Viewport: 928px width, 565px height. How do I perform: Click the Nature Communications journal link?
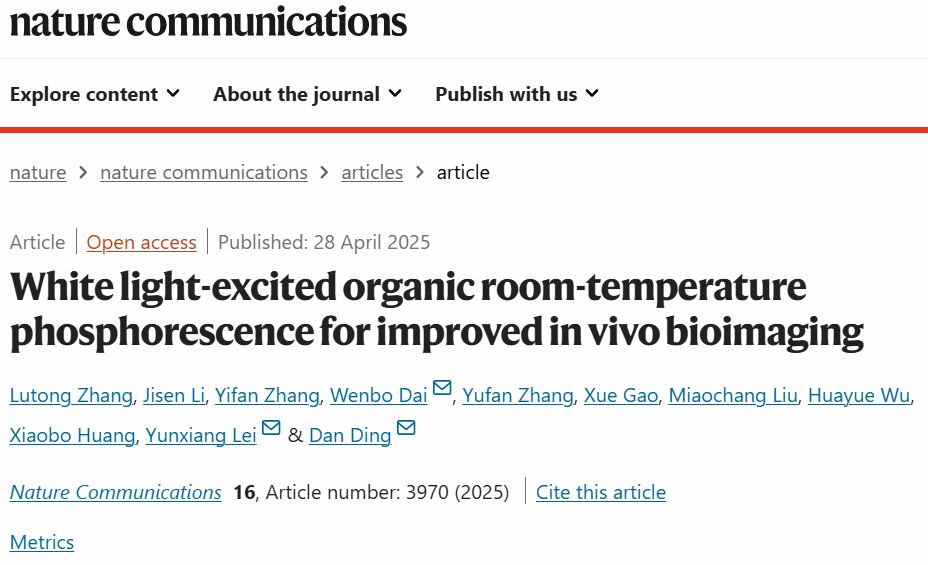(x=116, y=492)
